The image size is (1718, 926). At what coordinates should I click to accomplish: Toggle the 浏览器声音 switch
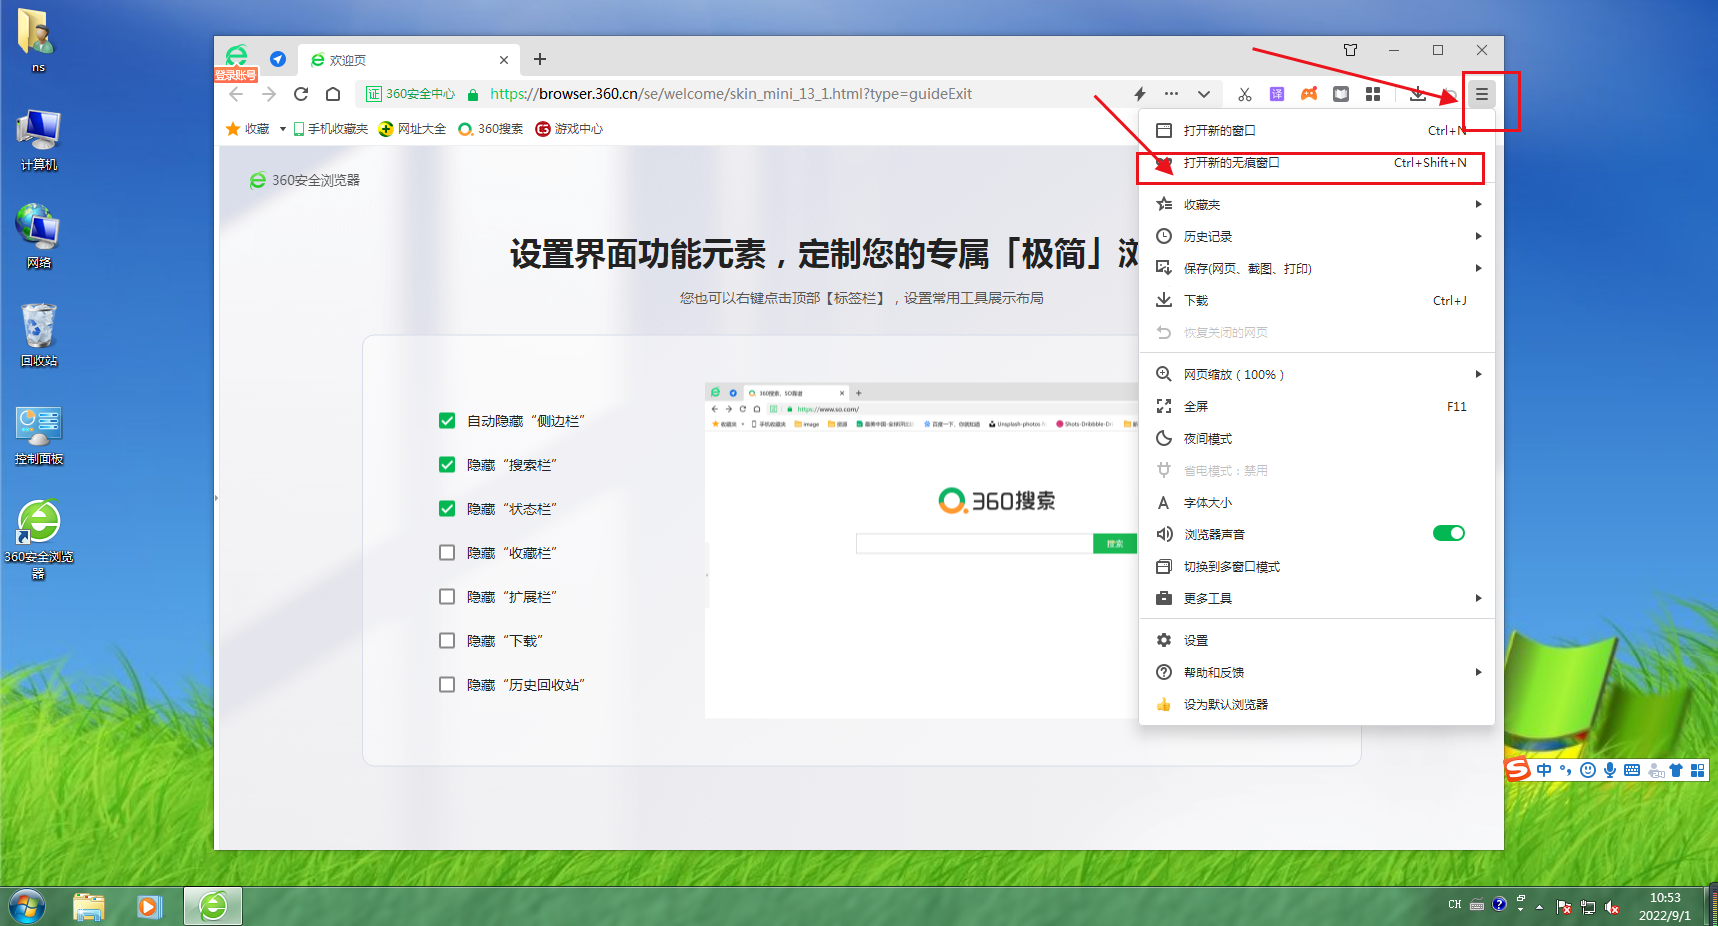click(1448, 534)
